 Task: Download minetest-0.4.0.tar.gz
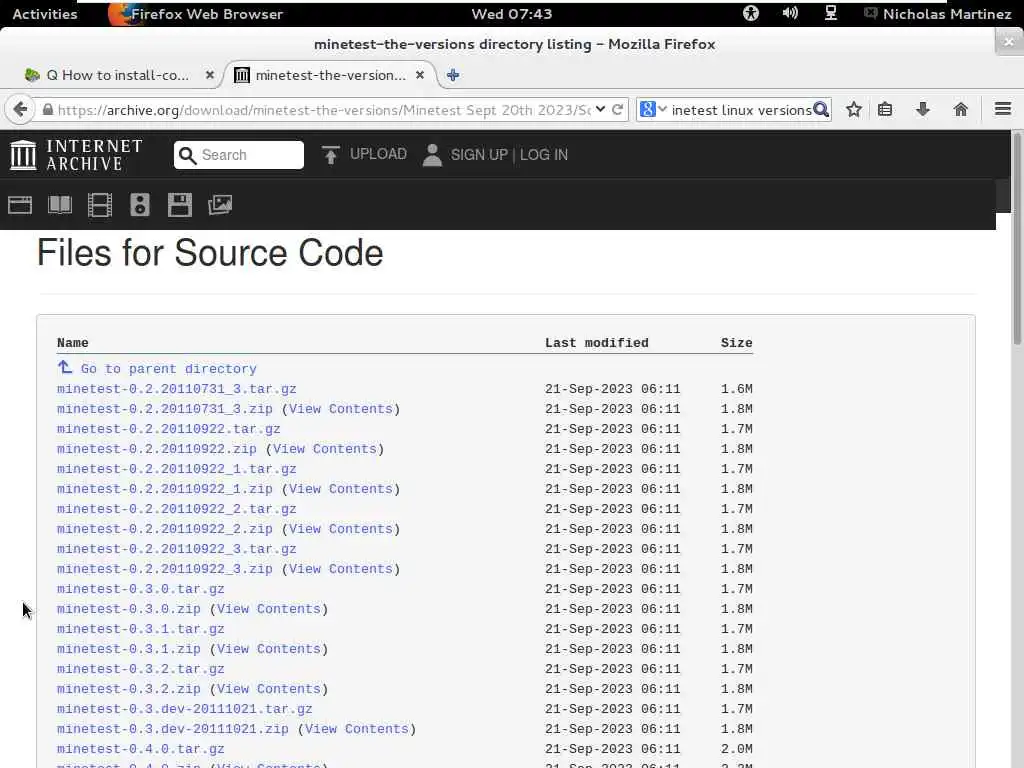140,749
